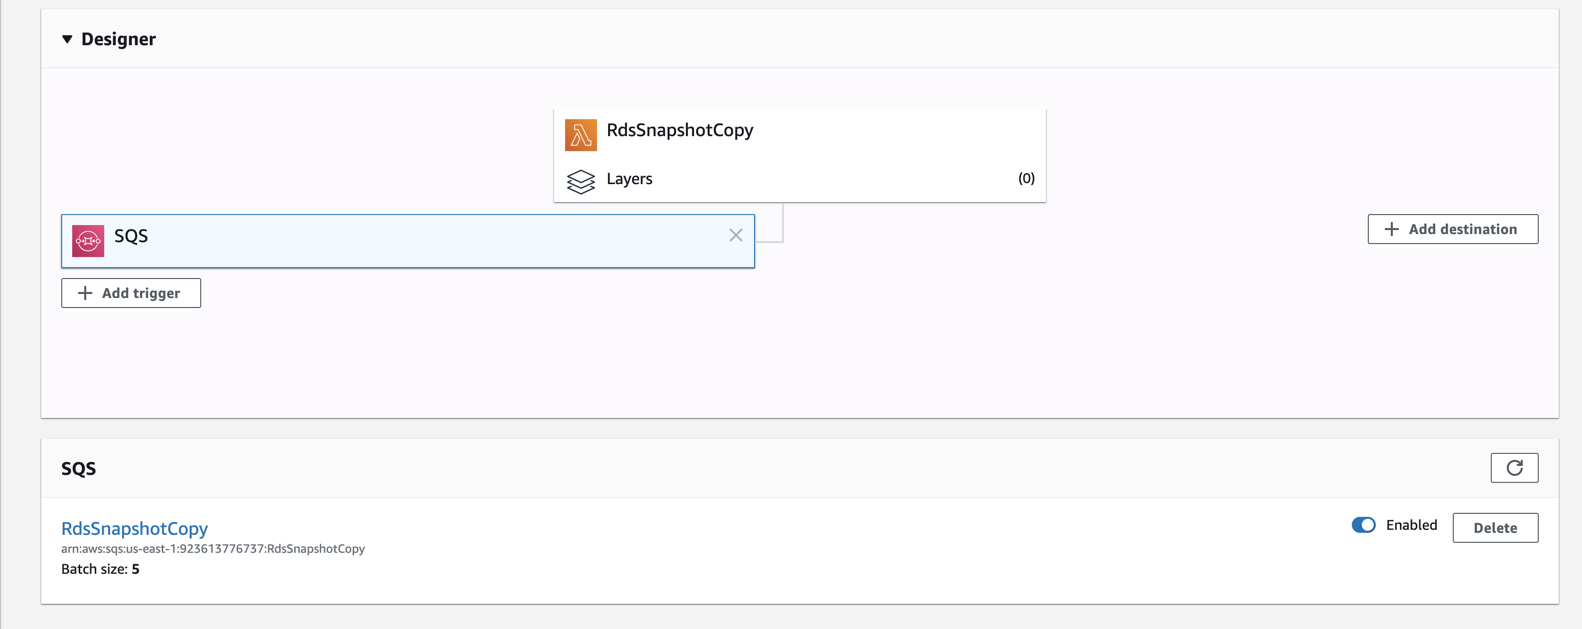Refresh the SQS trigger panel

[1514, 468]
